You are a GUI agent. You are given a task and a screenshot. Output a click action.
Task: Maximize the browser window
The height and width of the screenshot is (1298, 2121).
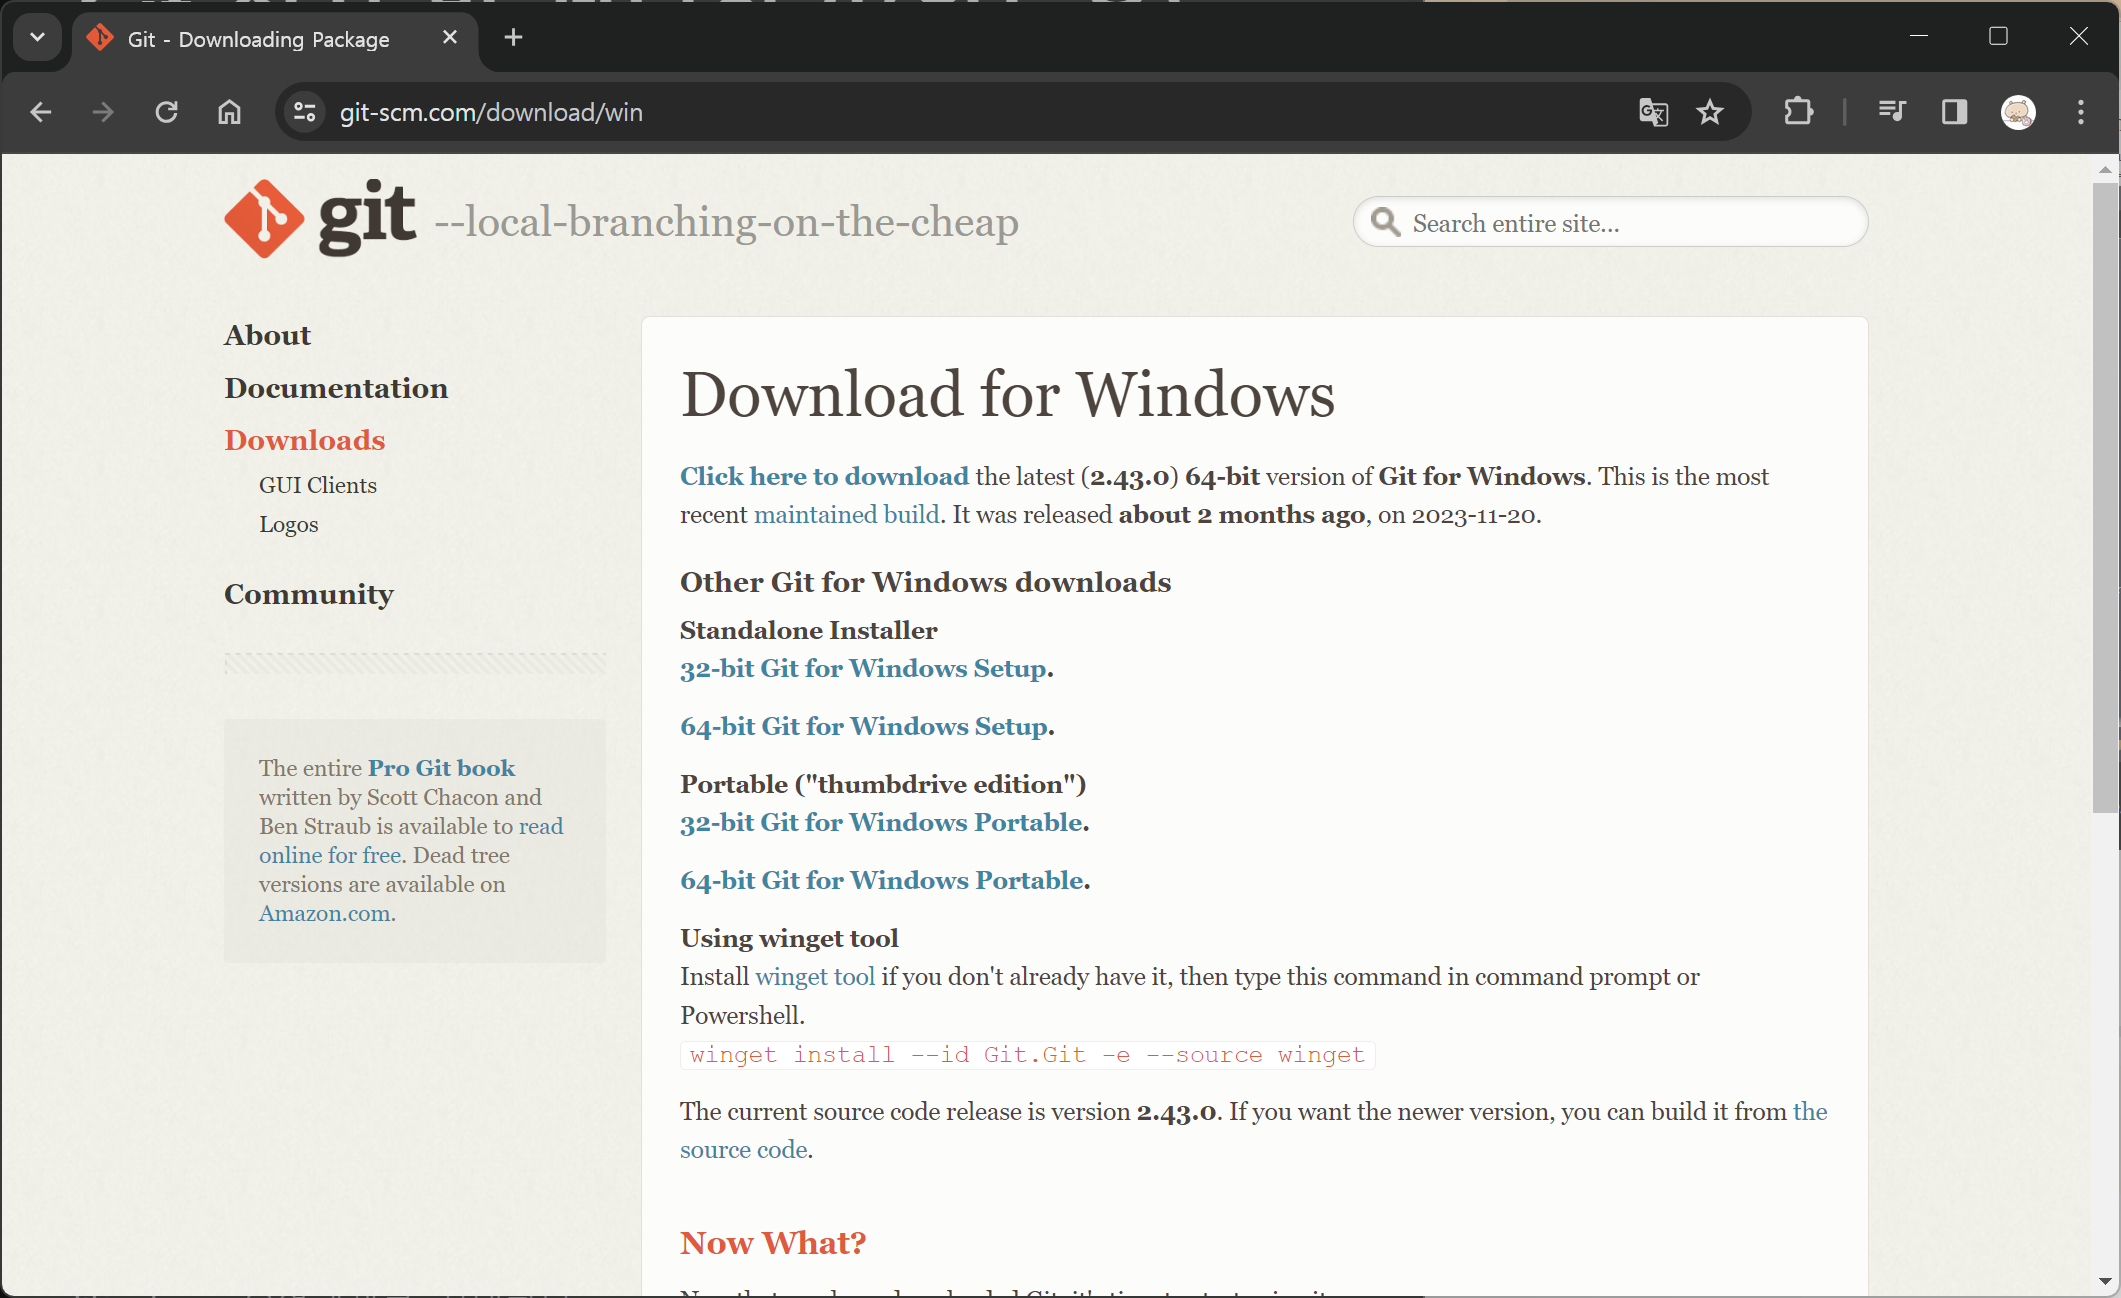coord(1998,36)
